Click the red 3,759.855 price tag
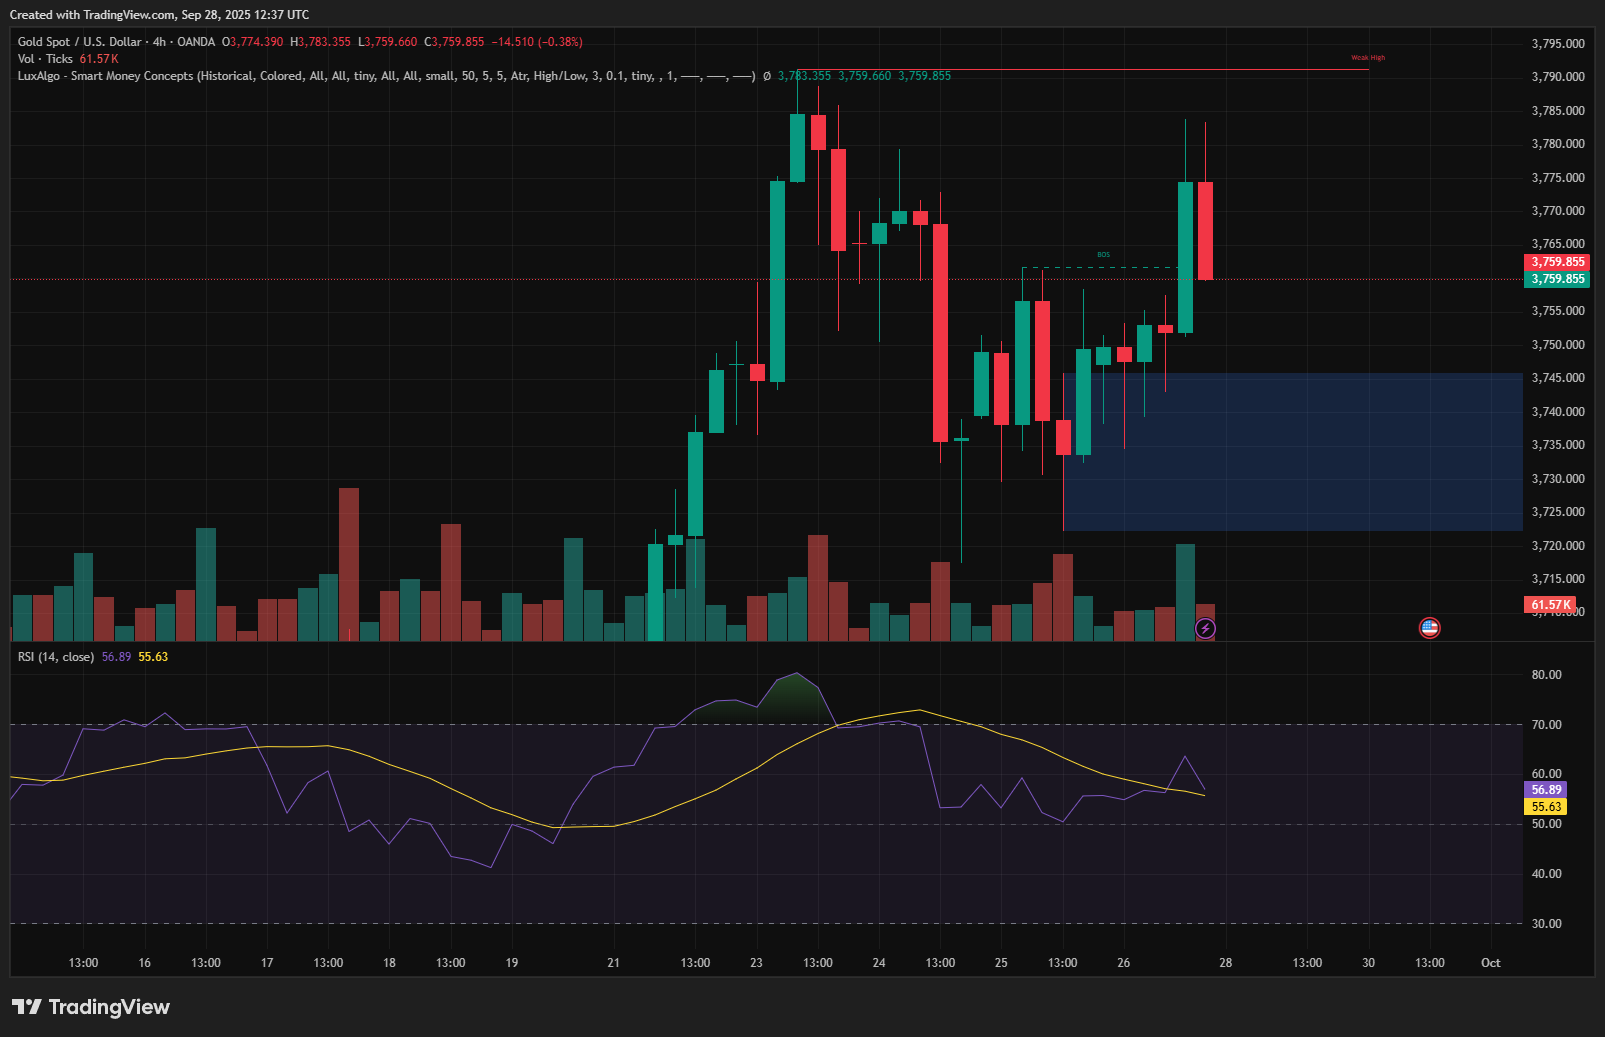 (x=1557, y=262)
